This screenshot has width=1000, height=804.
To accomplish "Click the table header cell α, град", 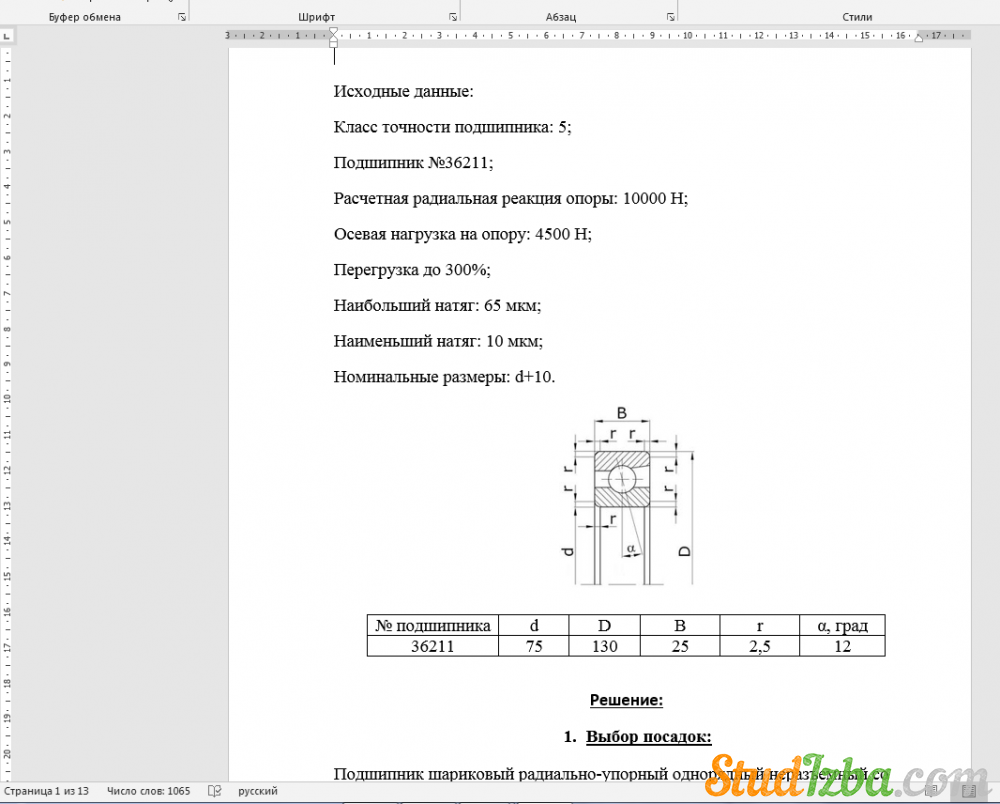I will coord(842,626).
